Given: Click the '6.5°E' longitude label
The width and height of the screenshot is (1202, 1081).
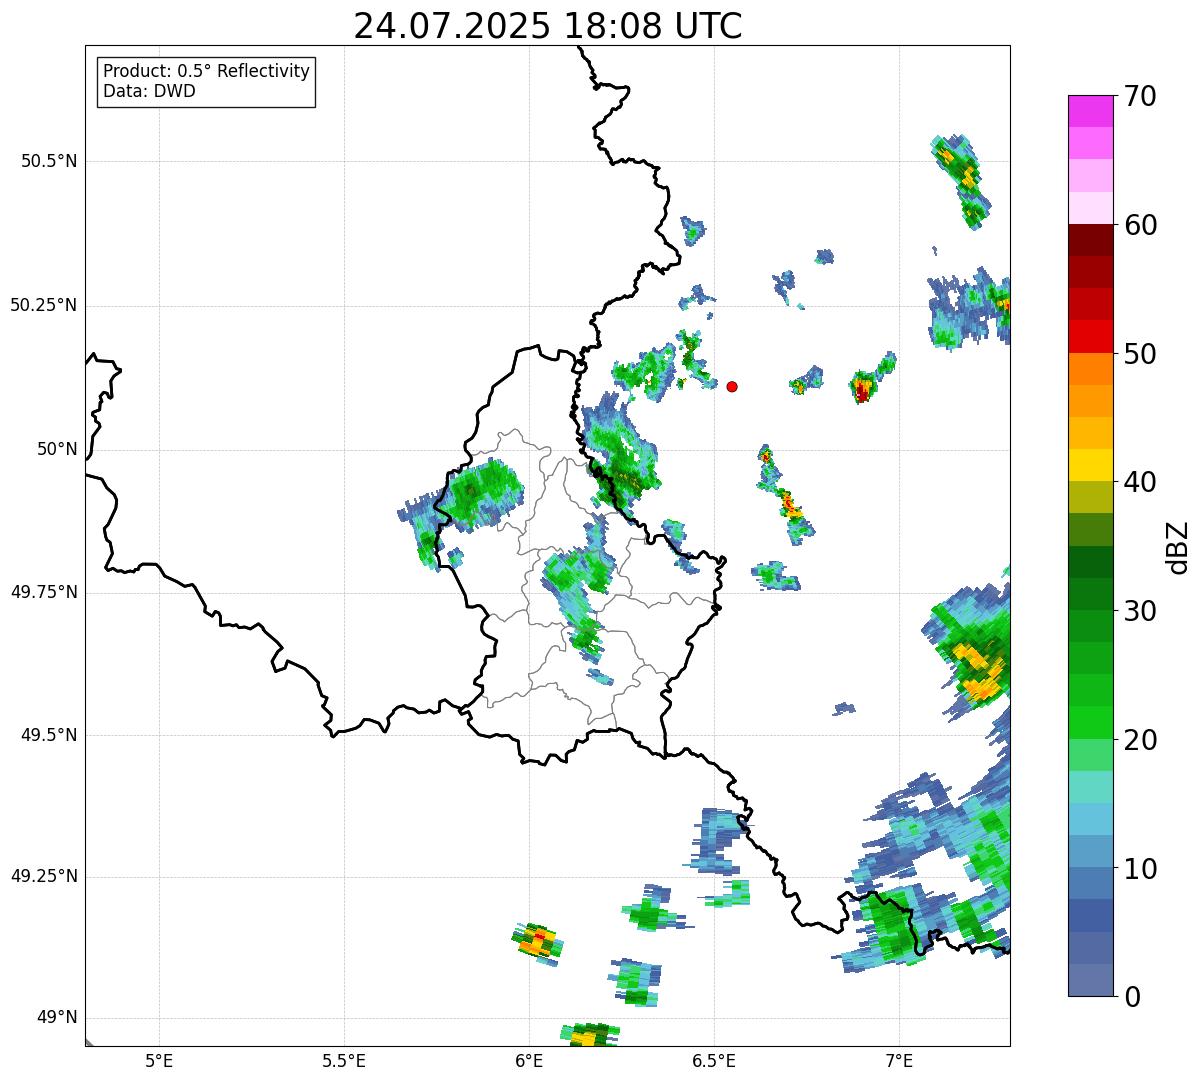Looking at the screenshot, I should tap(714, 1060).
